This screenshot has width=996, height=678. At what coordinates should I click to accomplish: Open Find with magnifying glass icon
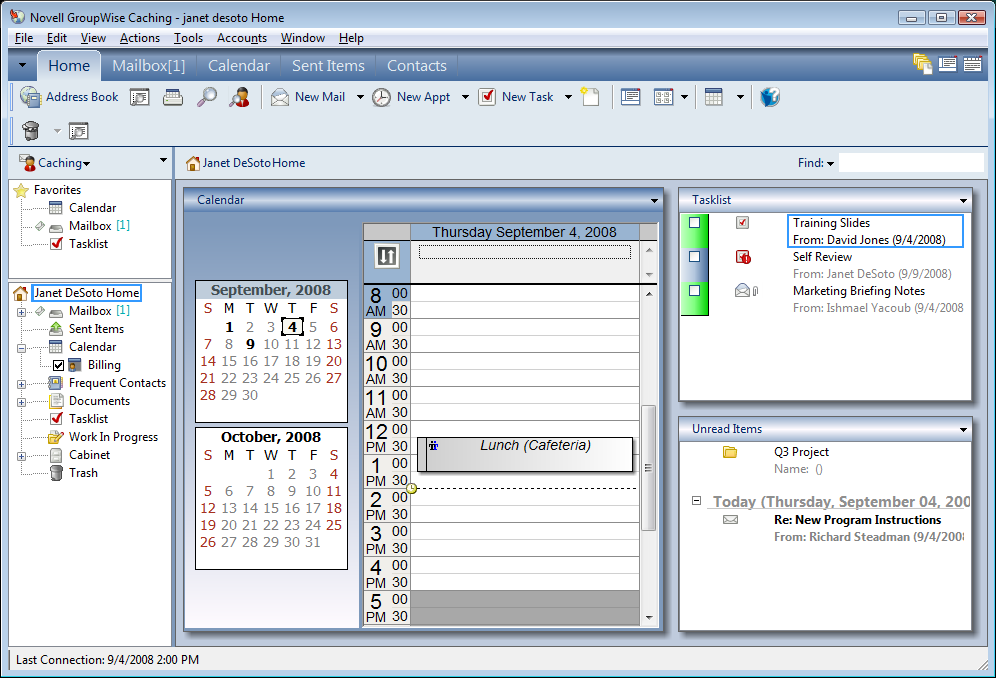pyautogui.click(x=206, y=97)
